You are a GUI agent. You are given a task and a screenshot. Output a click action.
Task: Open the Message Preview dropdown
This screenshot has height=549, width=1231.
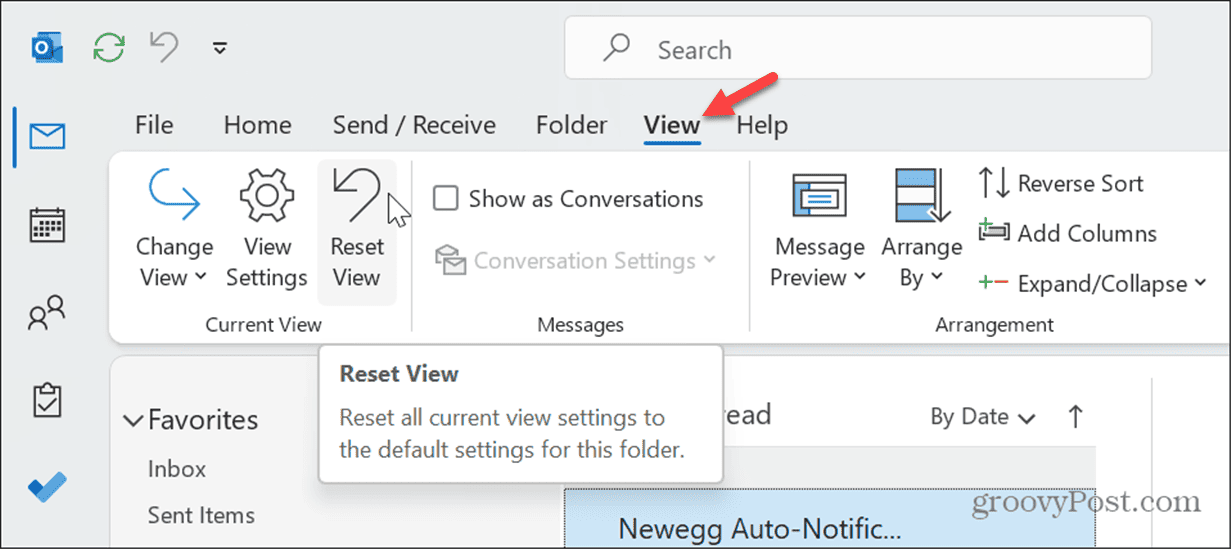point(819,231)
